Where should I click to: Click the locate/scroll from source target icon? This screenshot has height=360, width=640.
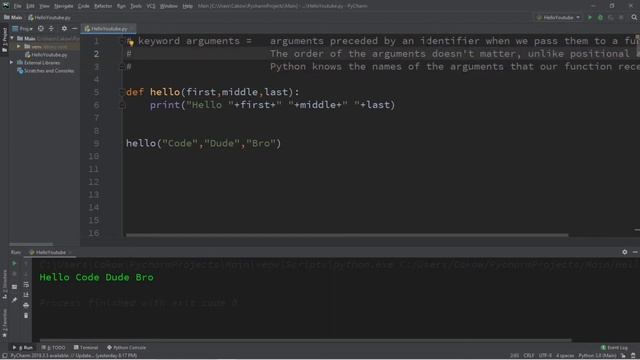point(40,29)
